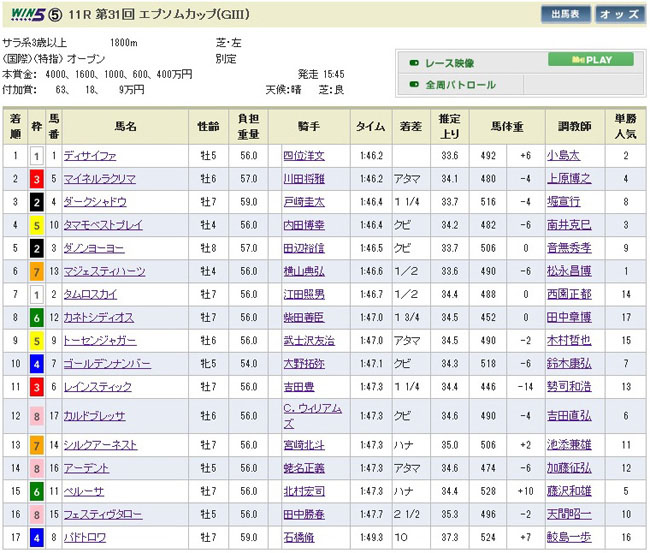Click green frame 6 badge beside カネトシディオス
The height and width of the screenshot is (553, 650).
pyautogui.click(x=36, y=317)
